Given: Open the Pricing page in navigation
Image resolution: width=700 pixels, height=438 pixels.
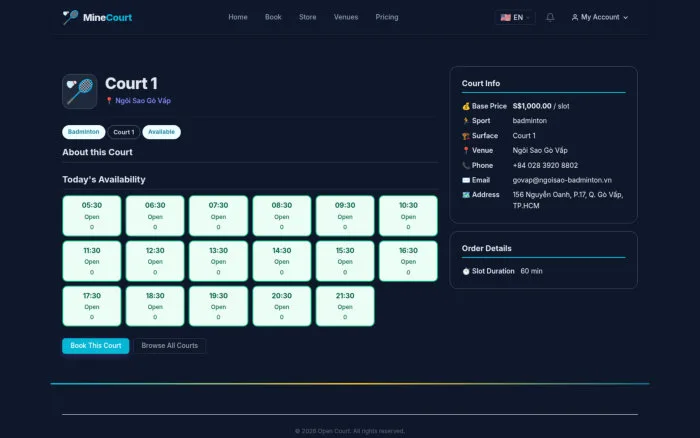Looking at the screenshot, I should 387,17.
